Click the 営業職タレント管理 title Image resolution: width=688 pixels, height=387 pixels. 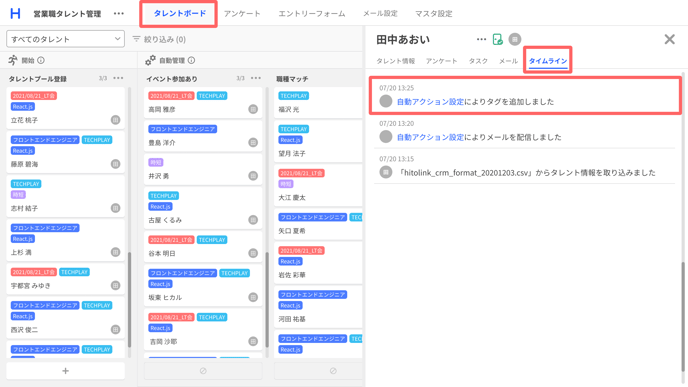pos(67,14)
